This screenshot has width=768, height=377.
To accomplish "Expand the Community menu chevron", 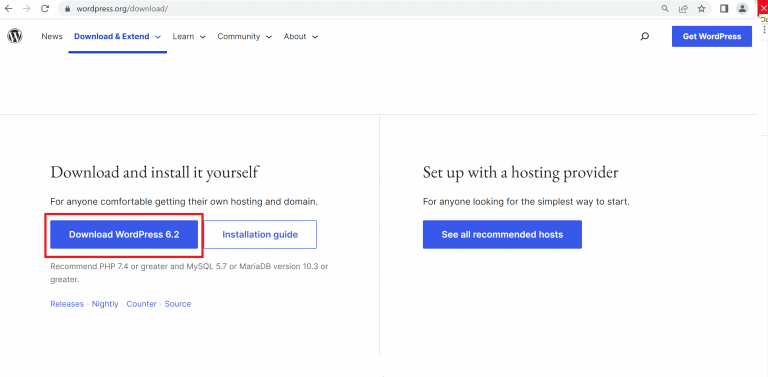I will tap(269, 37).
